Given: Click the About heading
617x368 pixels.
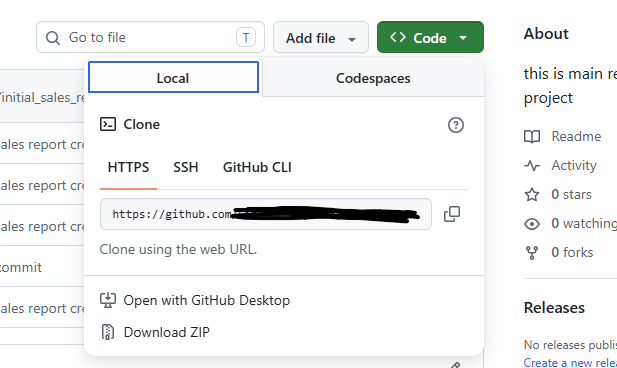Looking at the screenshot, I should coord(546,34).
